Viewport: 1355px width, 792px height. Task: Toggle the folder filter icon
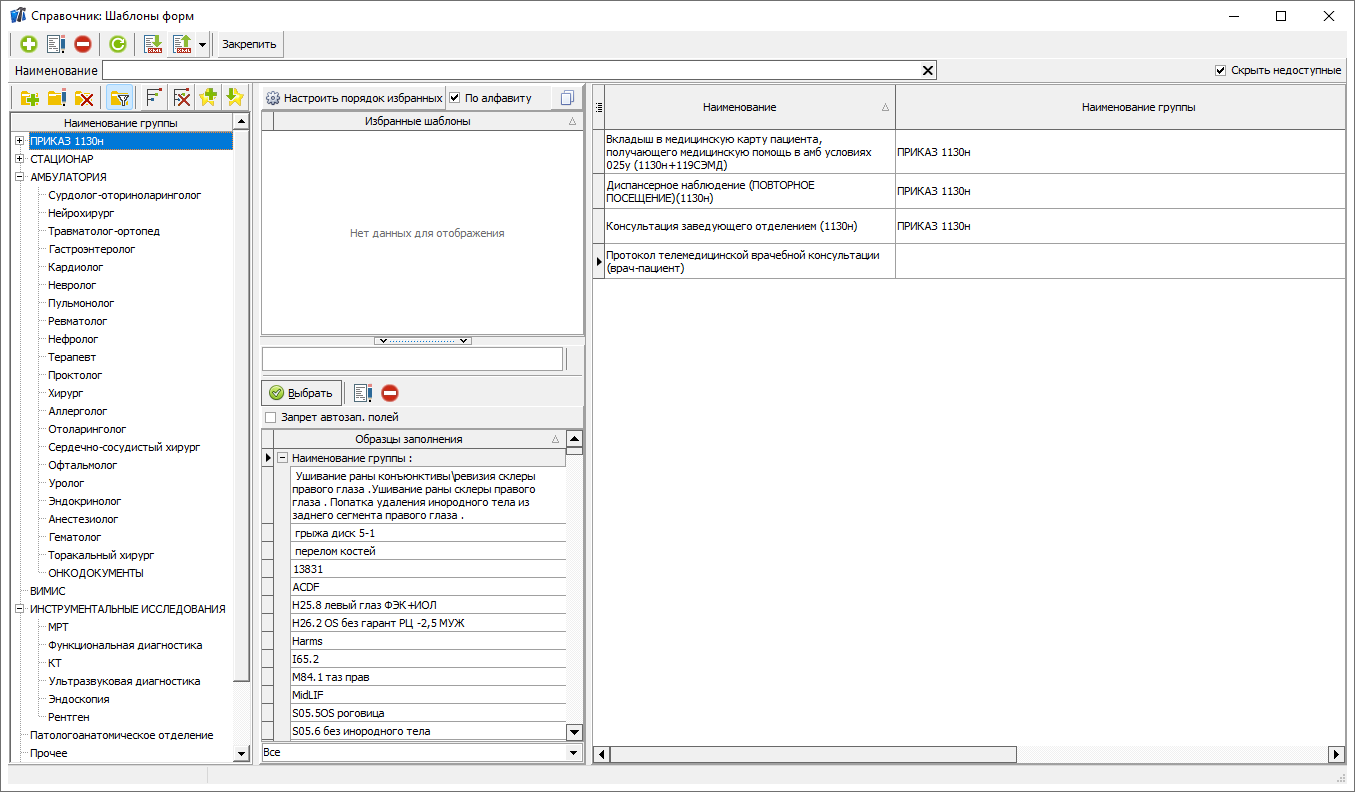pyautogui.click(x=120, y=97)
